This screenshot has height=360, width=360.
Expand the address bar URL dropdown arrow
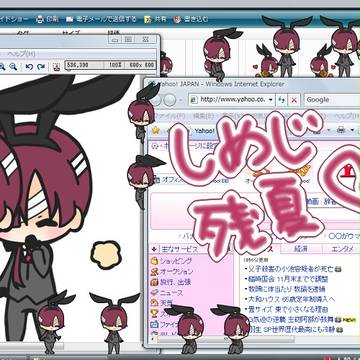pos(271,100)
